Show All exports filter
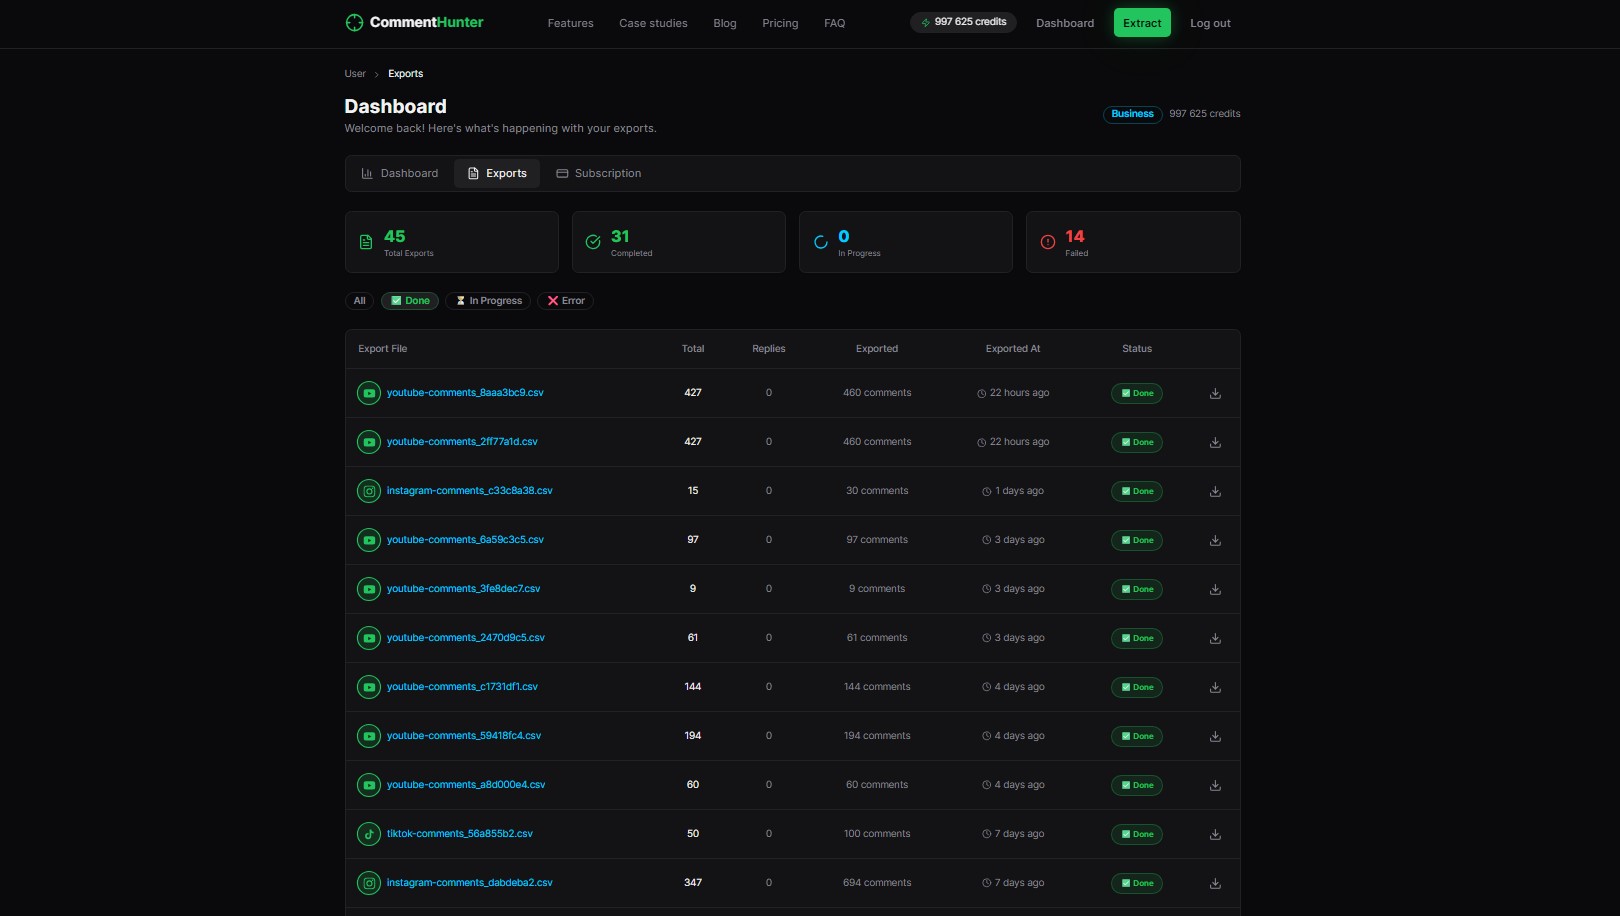Screen dimensions: 1620x916 tap(359, 301)
